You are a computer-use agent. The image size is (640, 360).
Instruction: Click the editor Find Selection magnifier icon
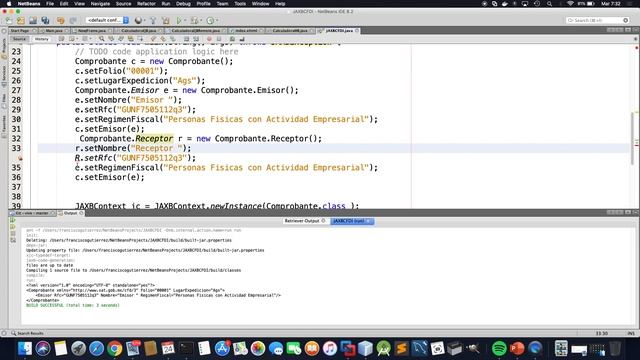(x=101, y=39)
